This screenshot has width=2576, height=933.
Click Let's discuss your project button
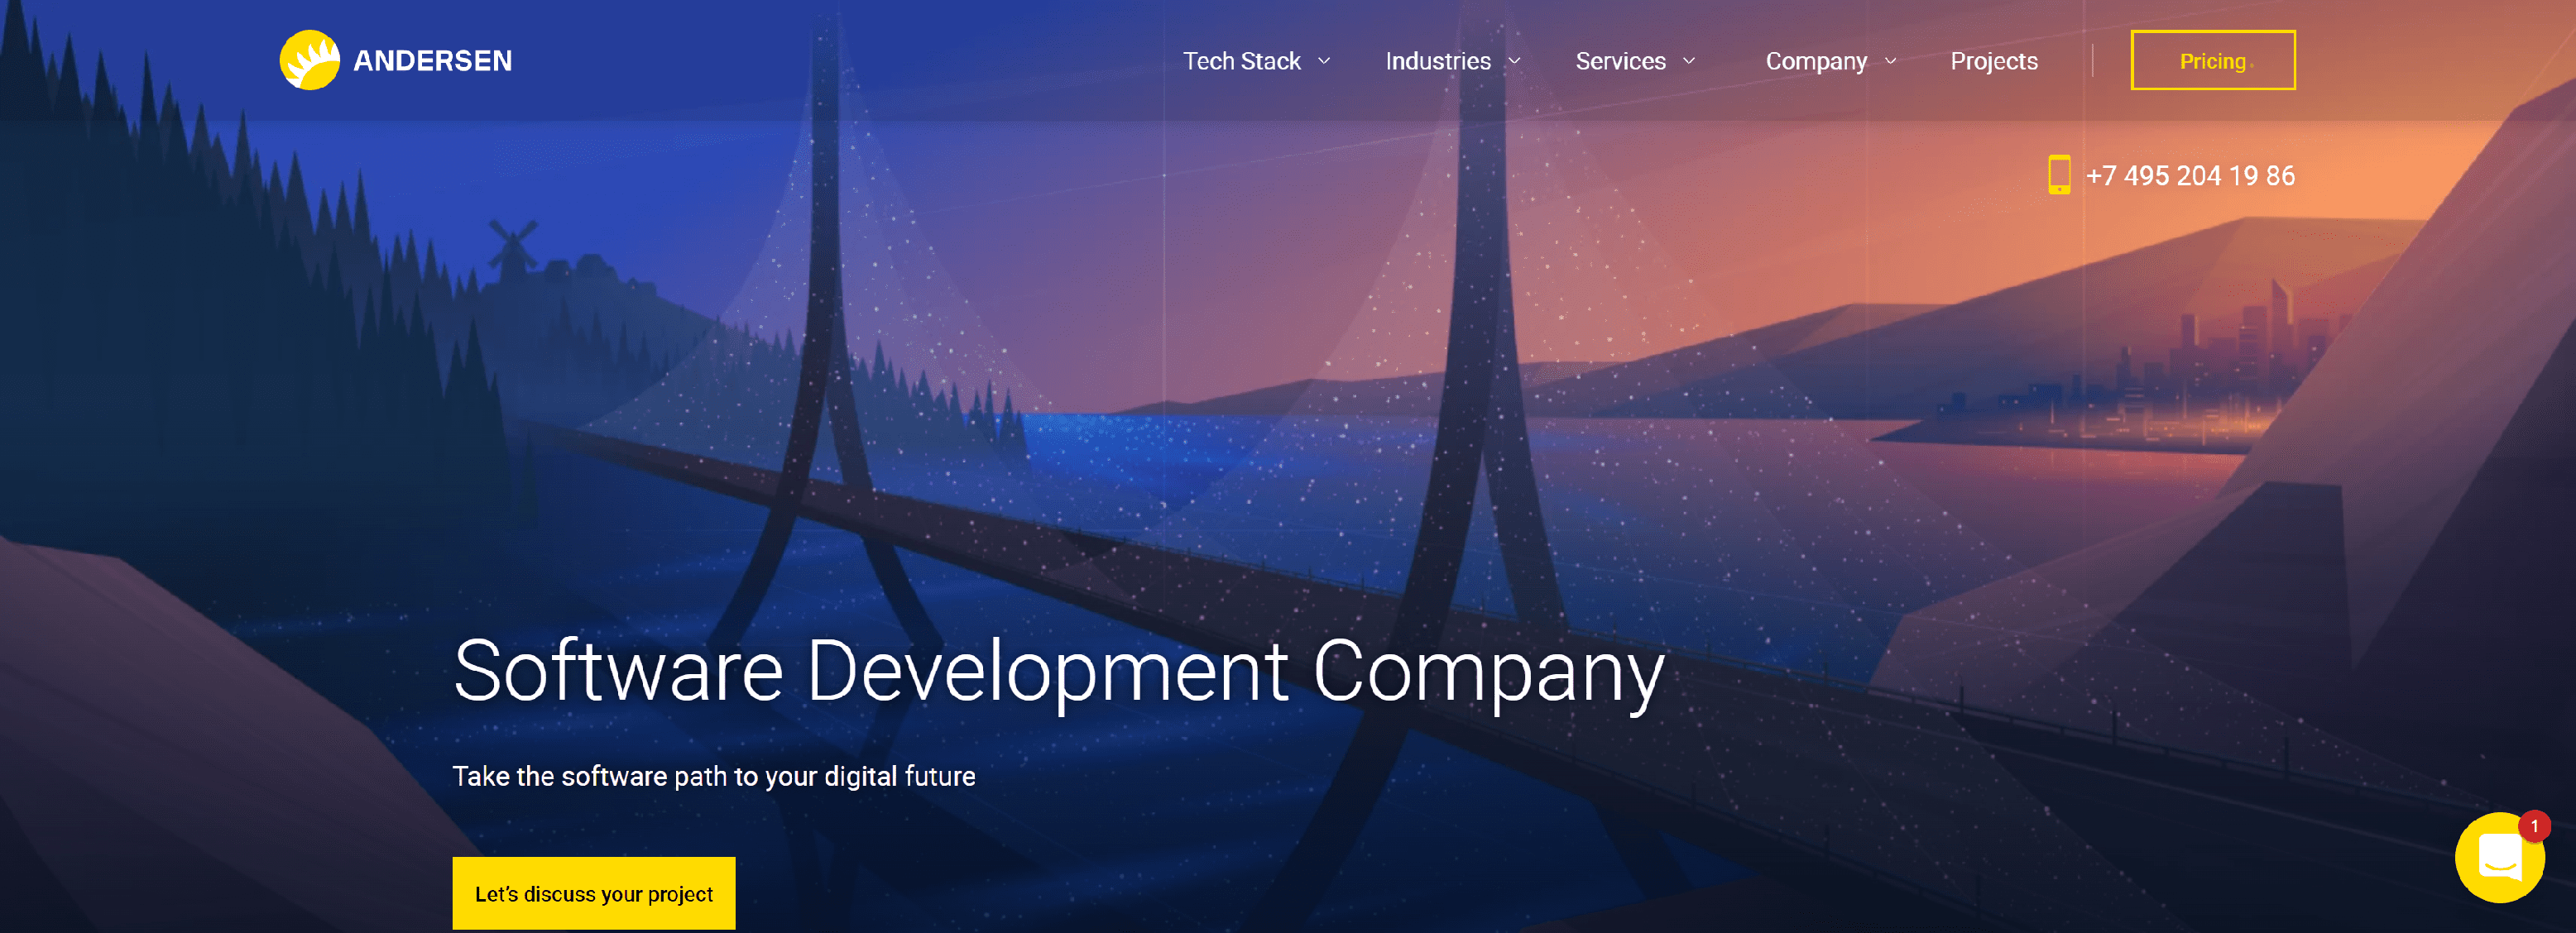[x=594, y=893]
